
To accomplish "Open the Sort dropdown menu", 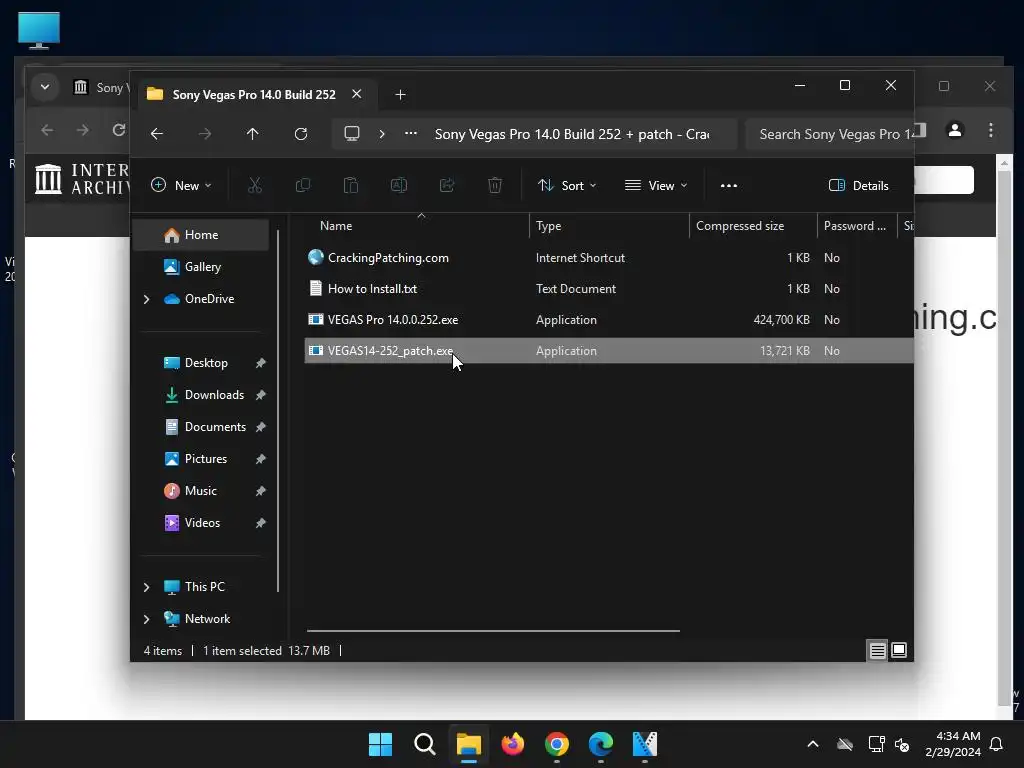I will 567,185.
